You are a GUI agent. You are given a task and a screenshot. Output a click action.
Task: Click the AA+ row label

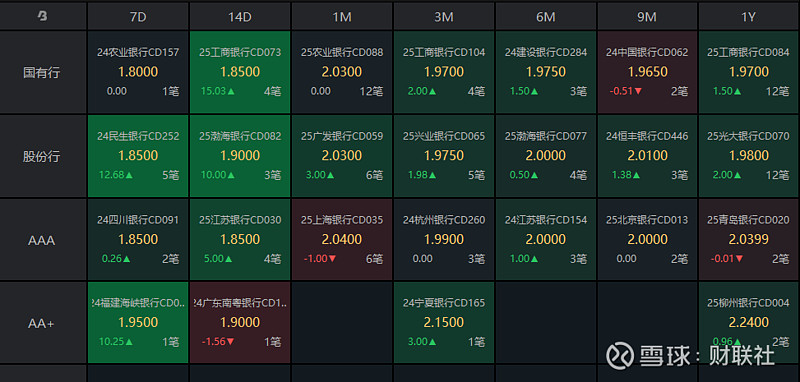pyautogui.click(x=42, y=323)
